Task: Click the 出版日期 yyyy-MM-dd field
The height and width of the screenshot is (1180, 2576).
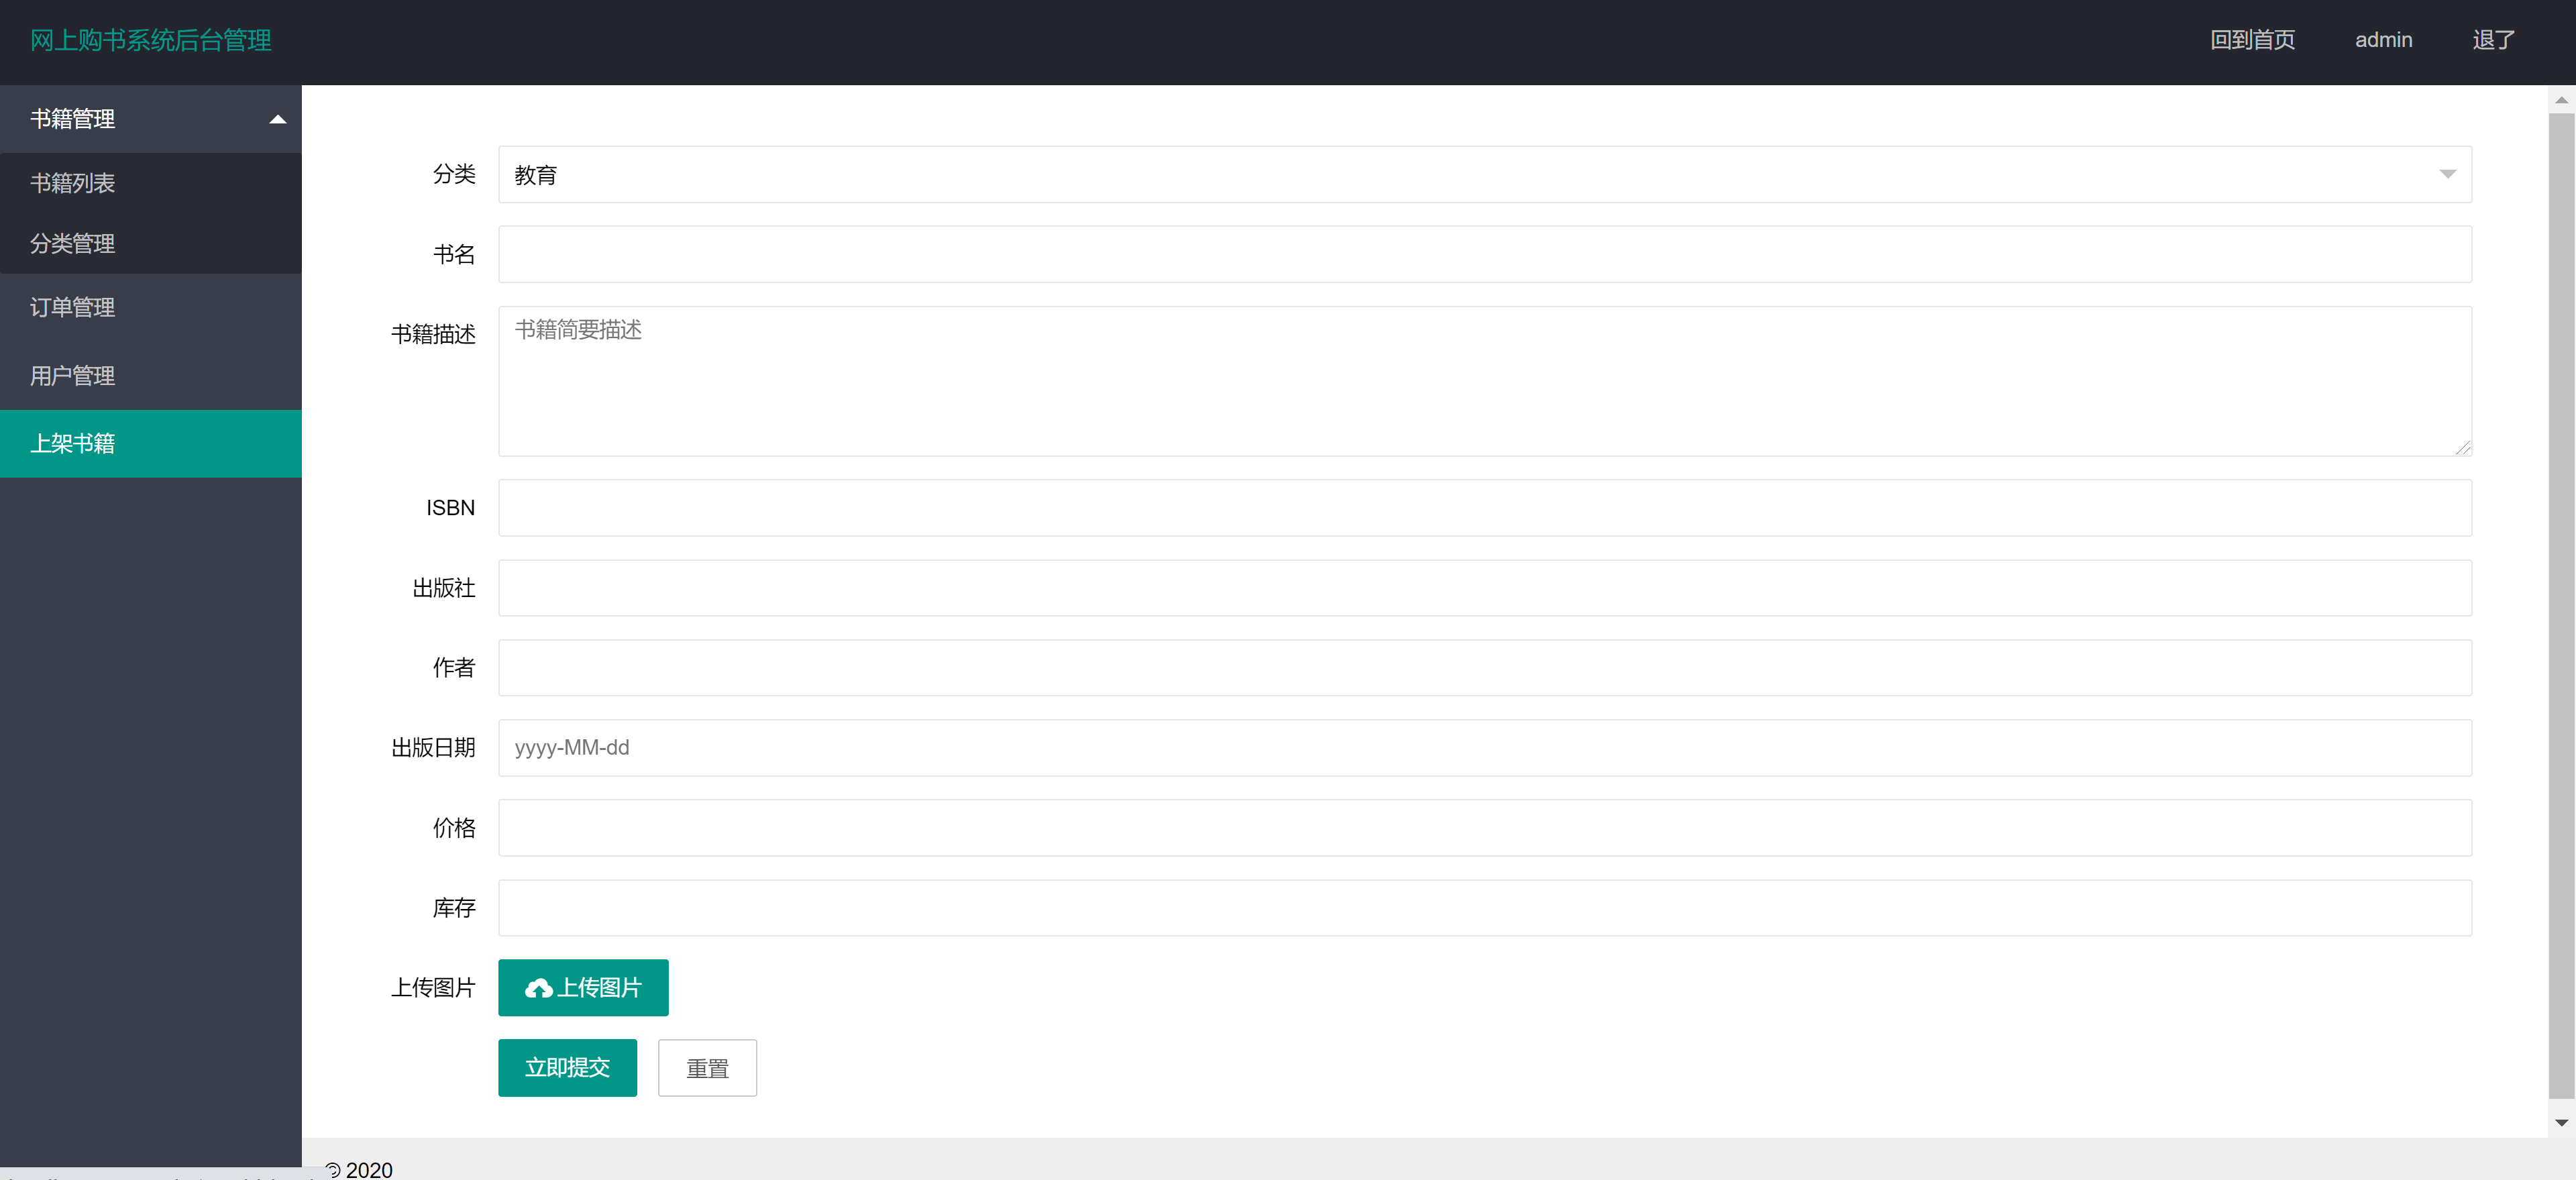Action: 1483,747
